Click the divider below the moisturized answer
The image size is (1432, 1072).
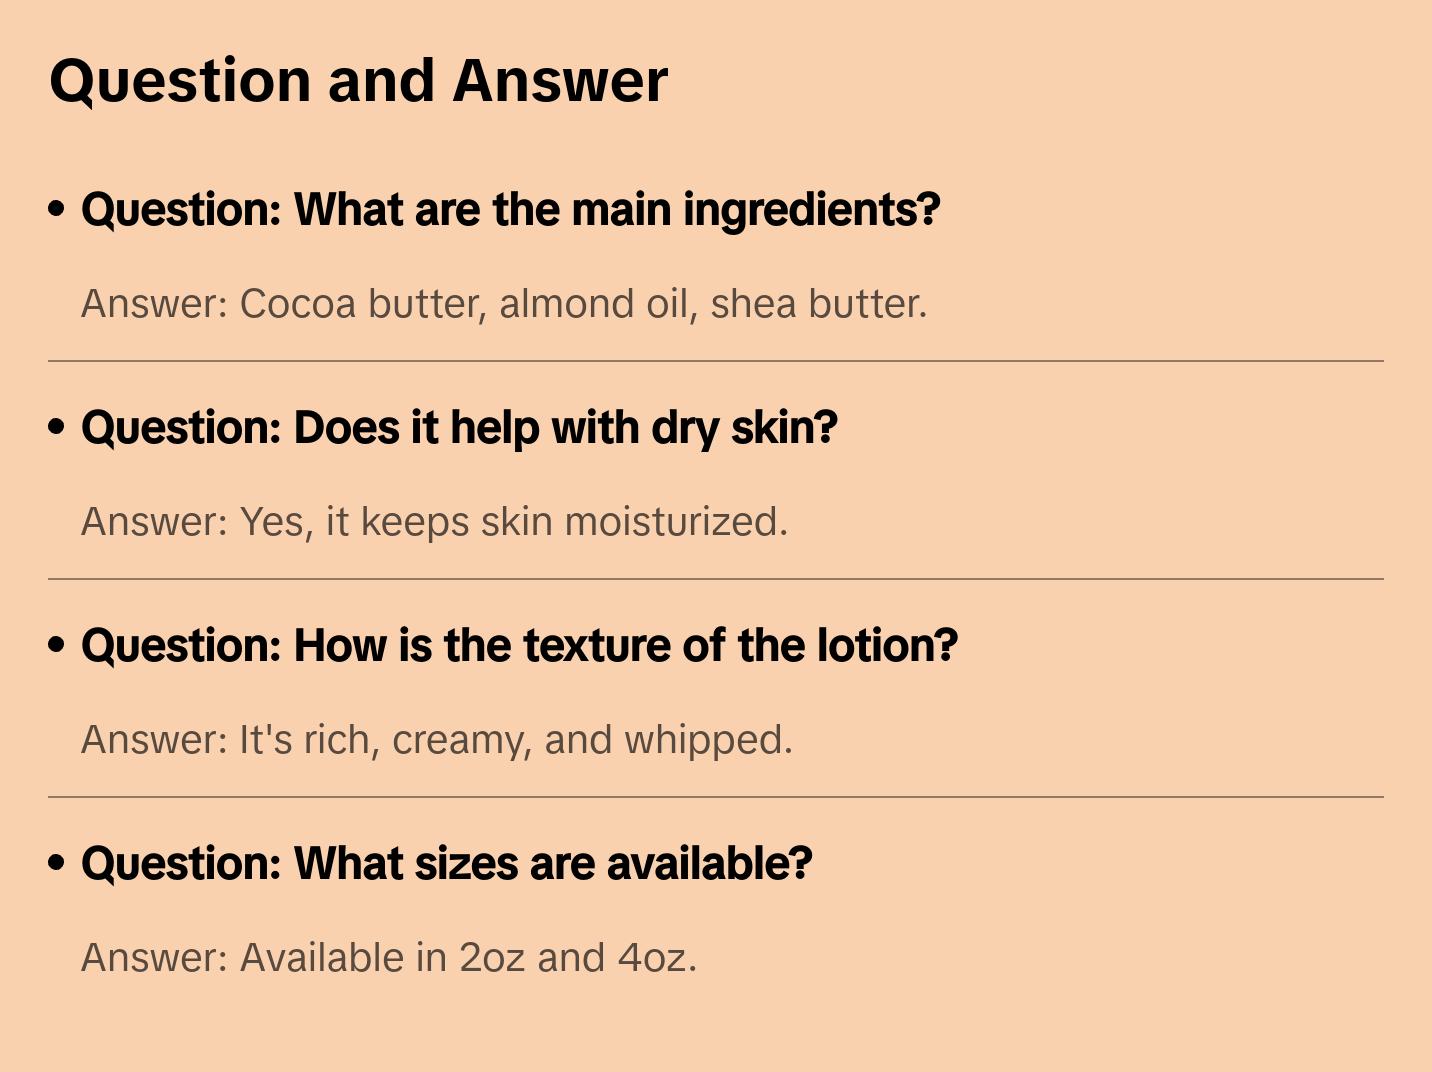[716, 579]
